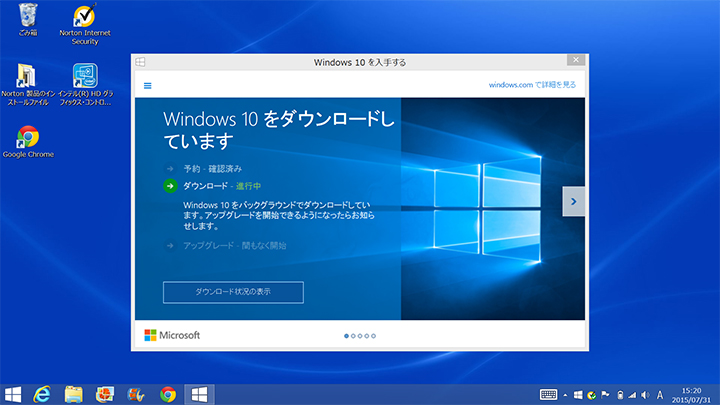The image size is (720, 405).
Task: Open Intel HD Graphics Control Panel shortcut
Action: pos(85,78)
